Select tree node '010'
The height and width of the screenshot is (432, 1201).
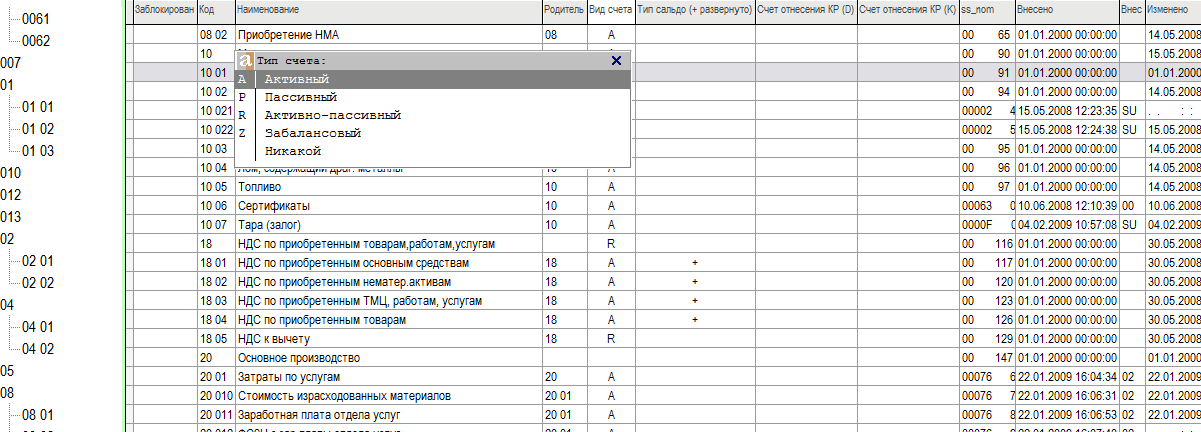click(x=10, y=173)
